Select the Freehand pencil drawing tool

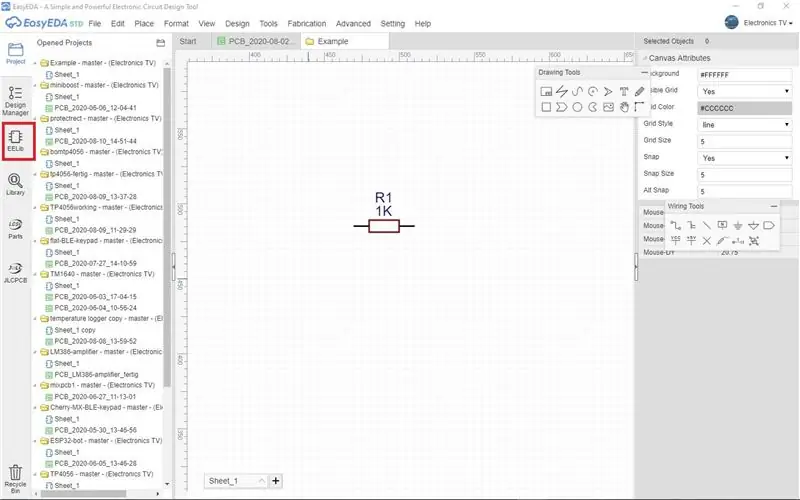click(639, 92)
